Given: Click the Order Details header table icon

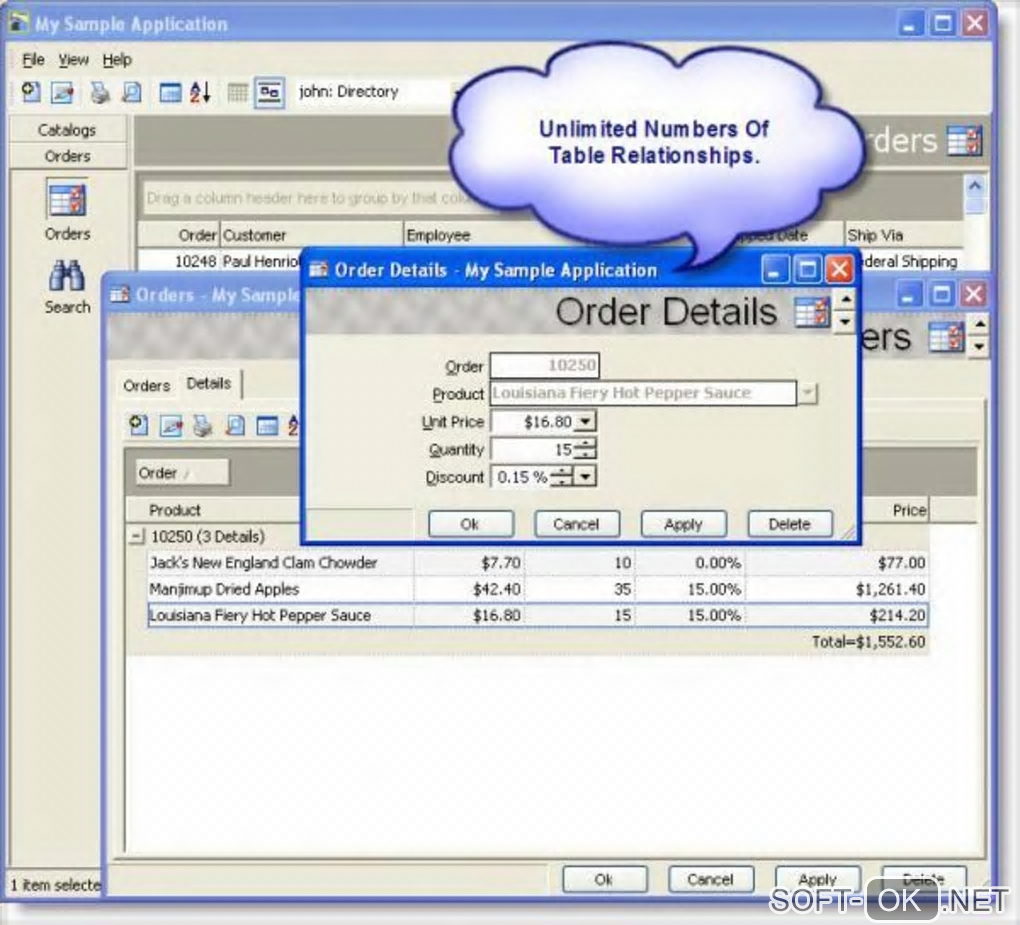Looking at the screenshot, I should [x=812, y=312].
